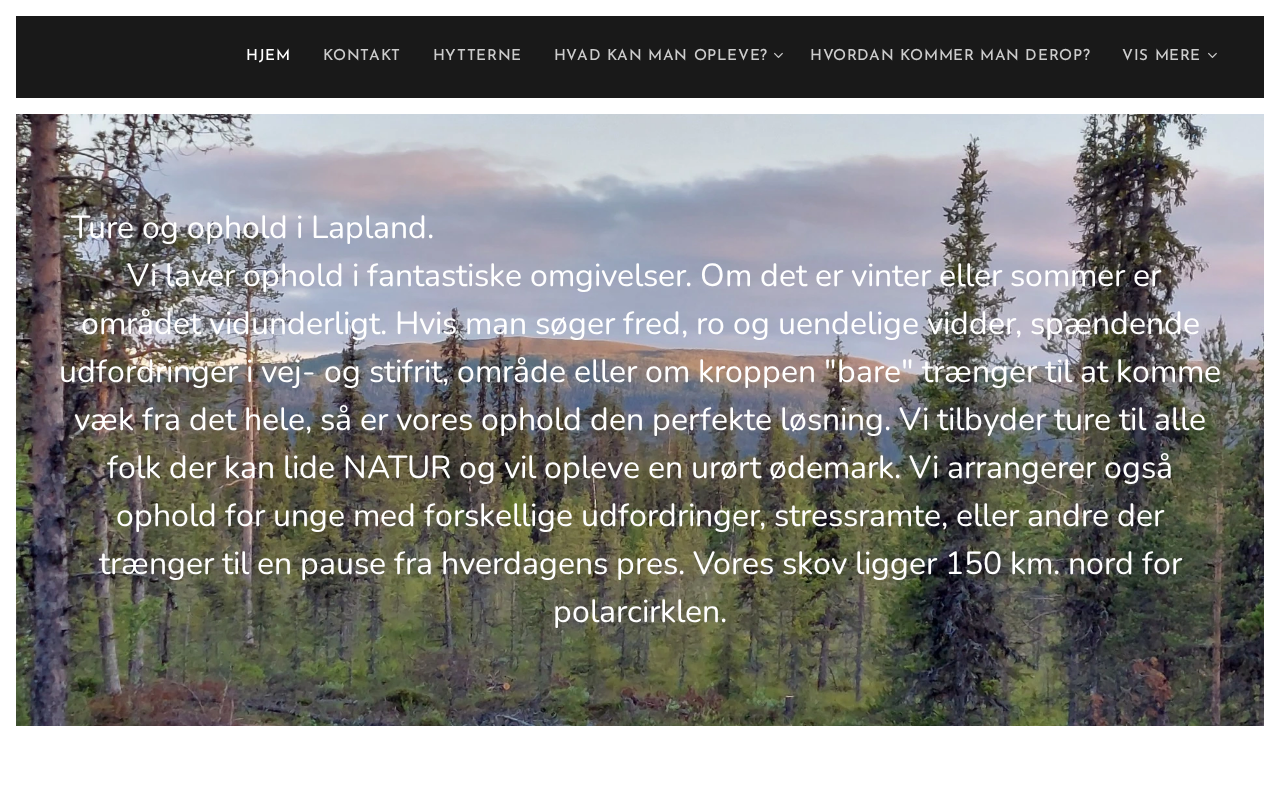Click the VIS MERE menu label
The image size is (1280, 800).
coord(1161,56)
